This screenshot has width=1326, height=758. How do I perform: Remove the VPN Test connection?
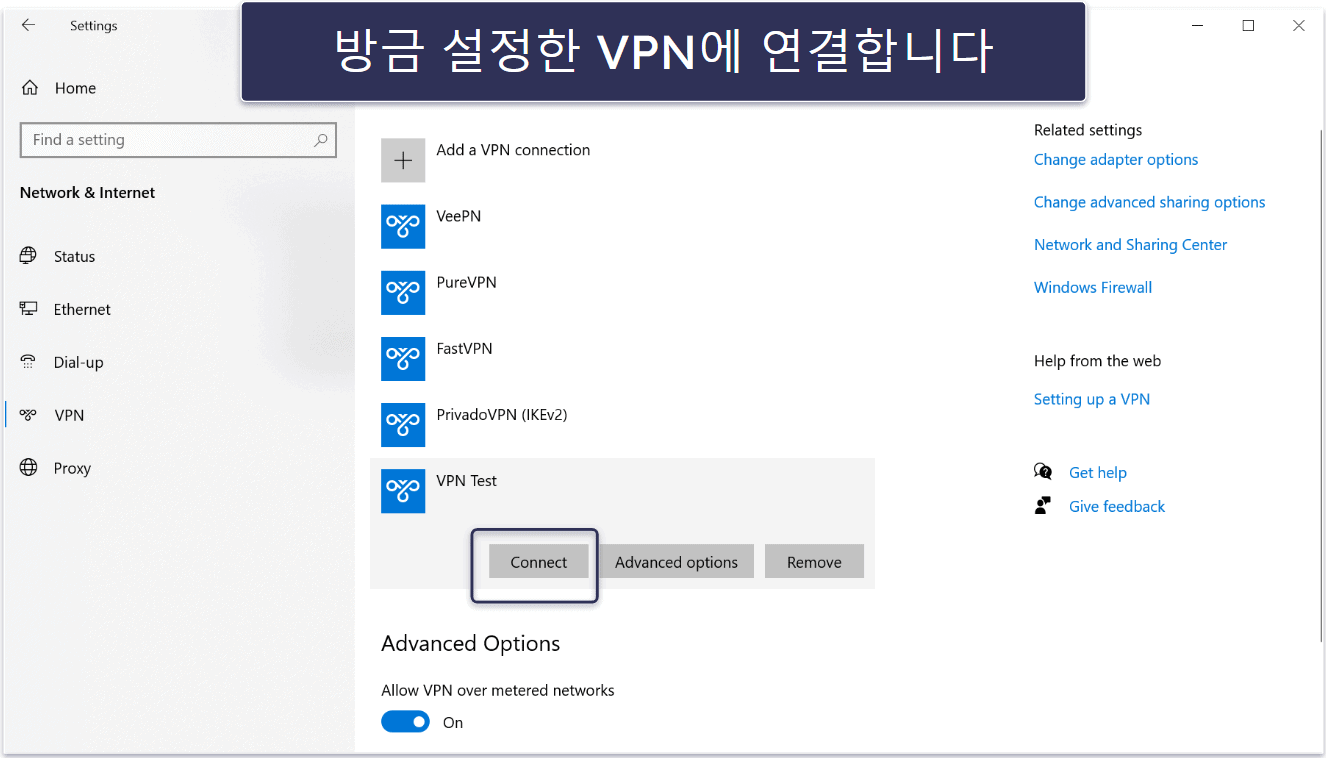coord(814,562)
